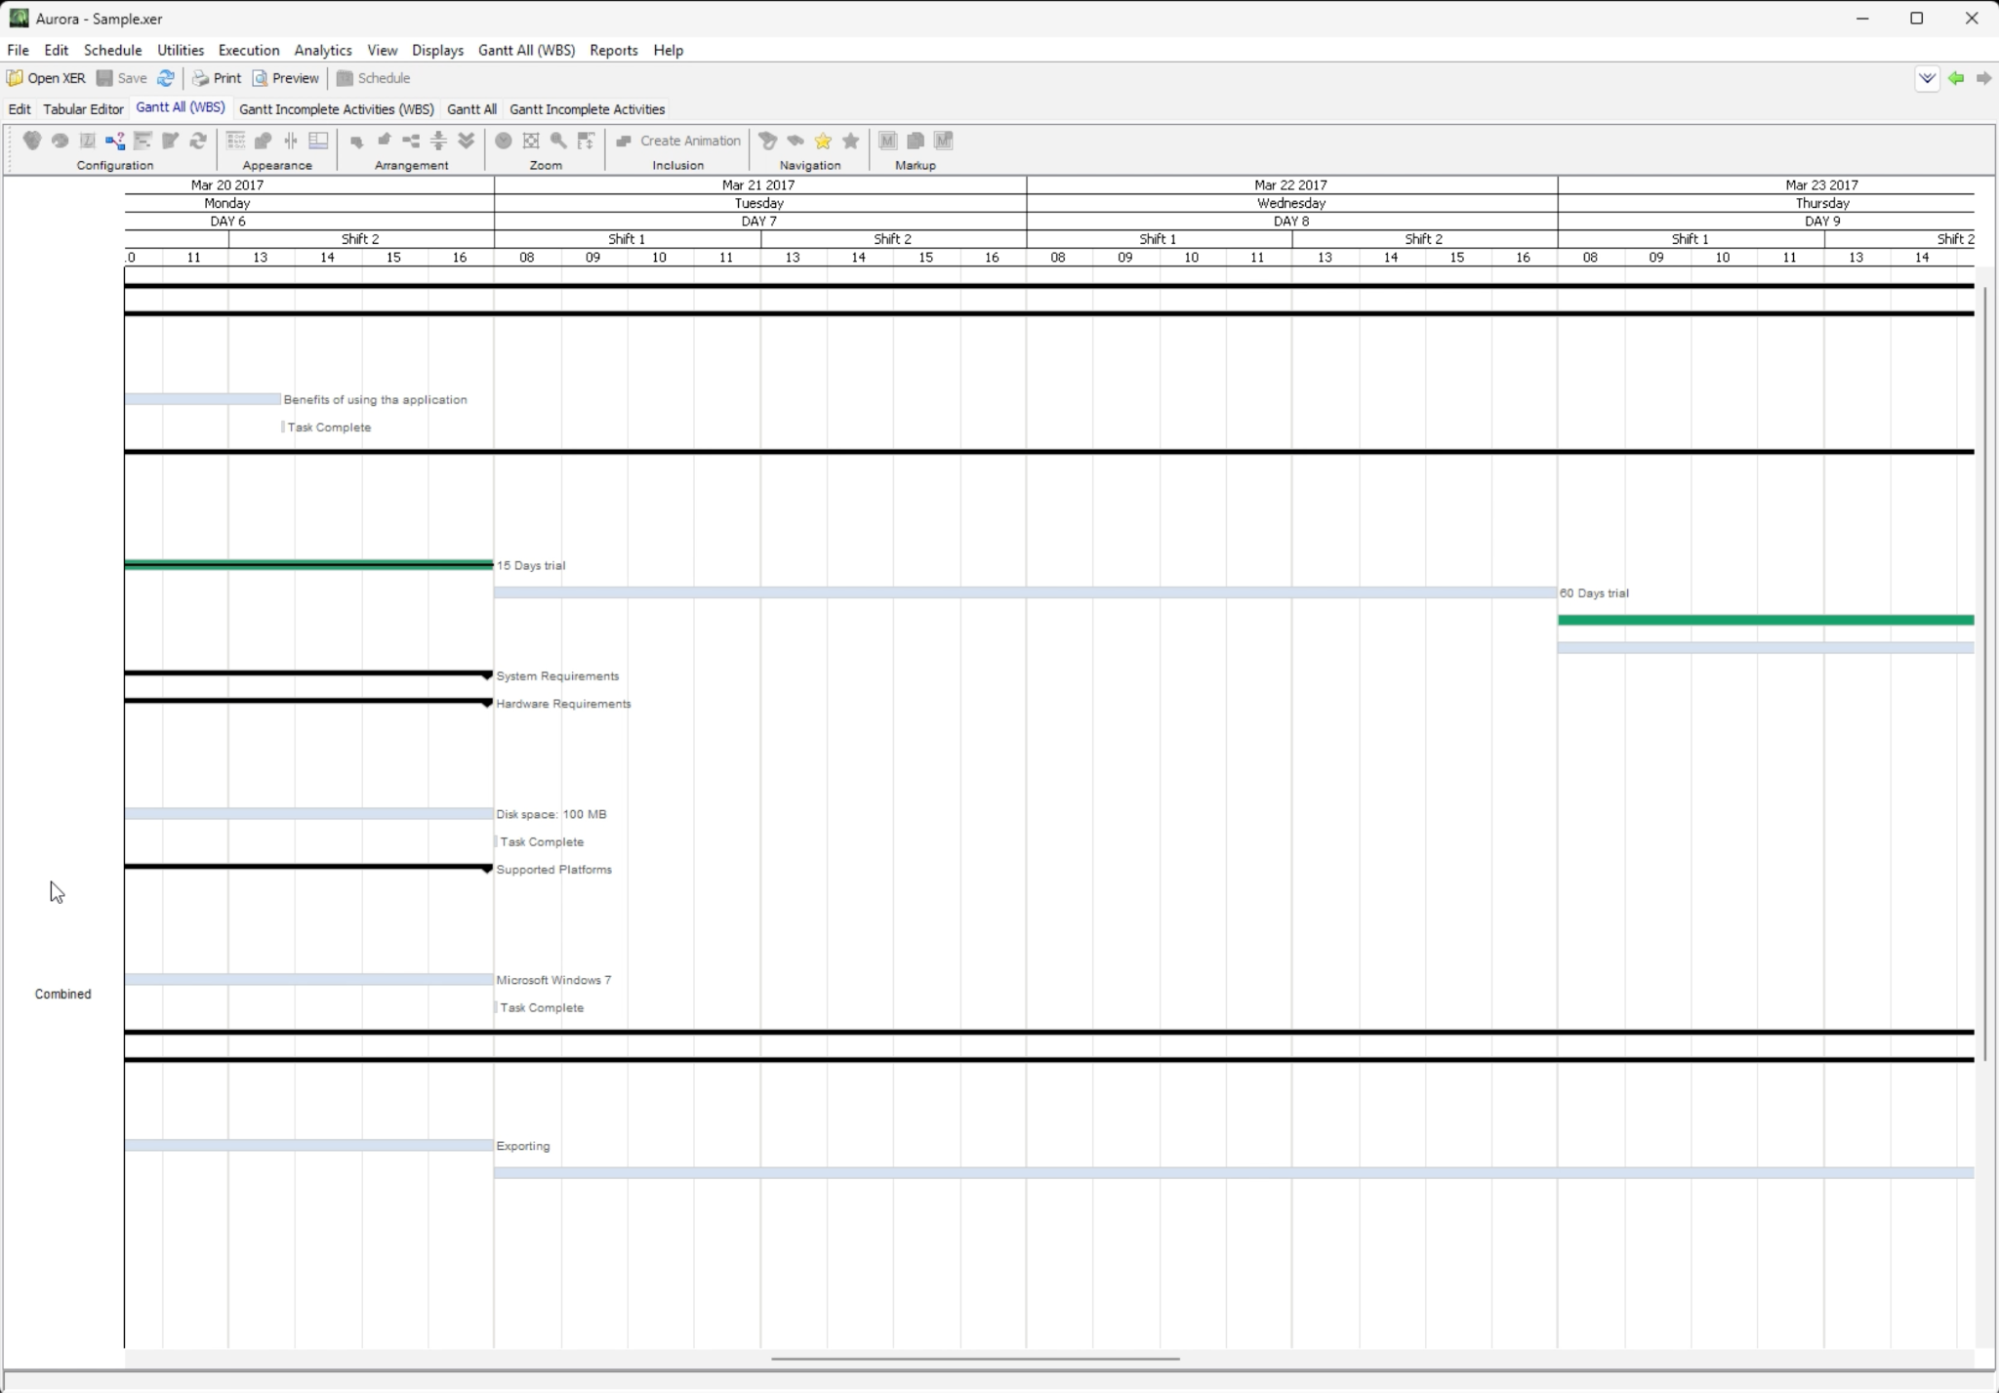The image size is (1999, 1393).
Task: Click the Open XER toolbar button
Action: (x=46, y=78)
